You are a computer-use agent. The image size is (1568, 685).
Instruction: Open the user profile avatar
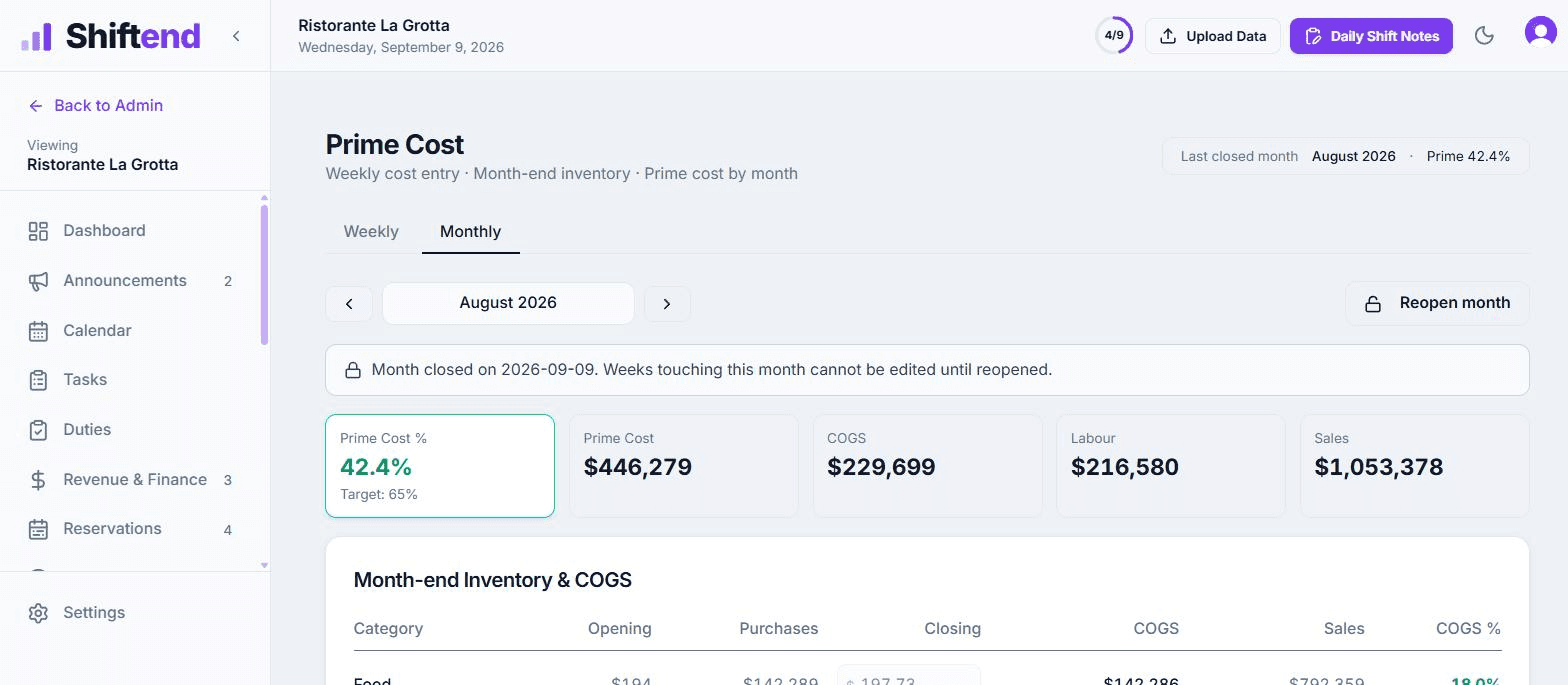click(1541, 32)
